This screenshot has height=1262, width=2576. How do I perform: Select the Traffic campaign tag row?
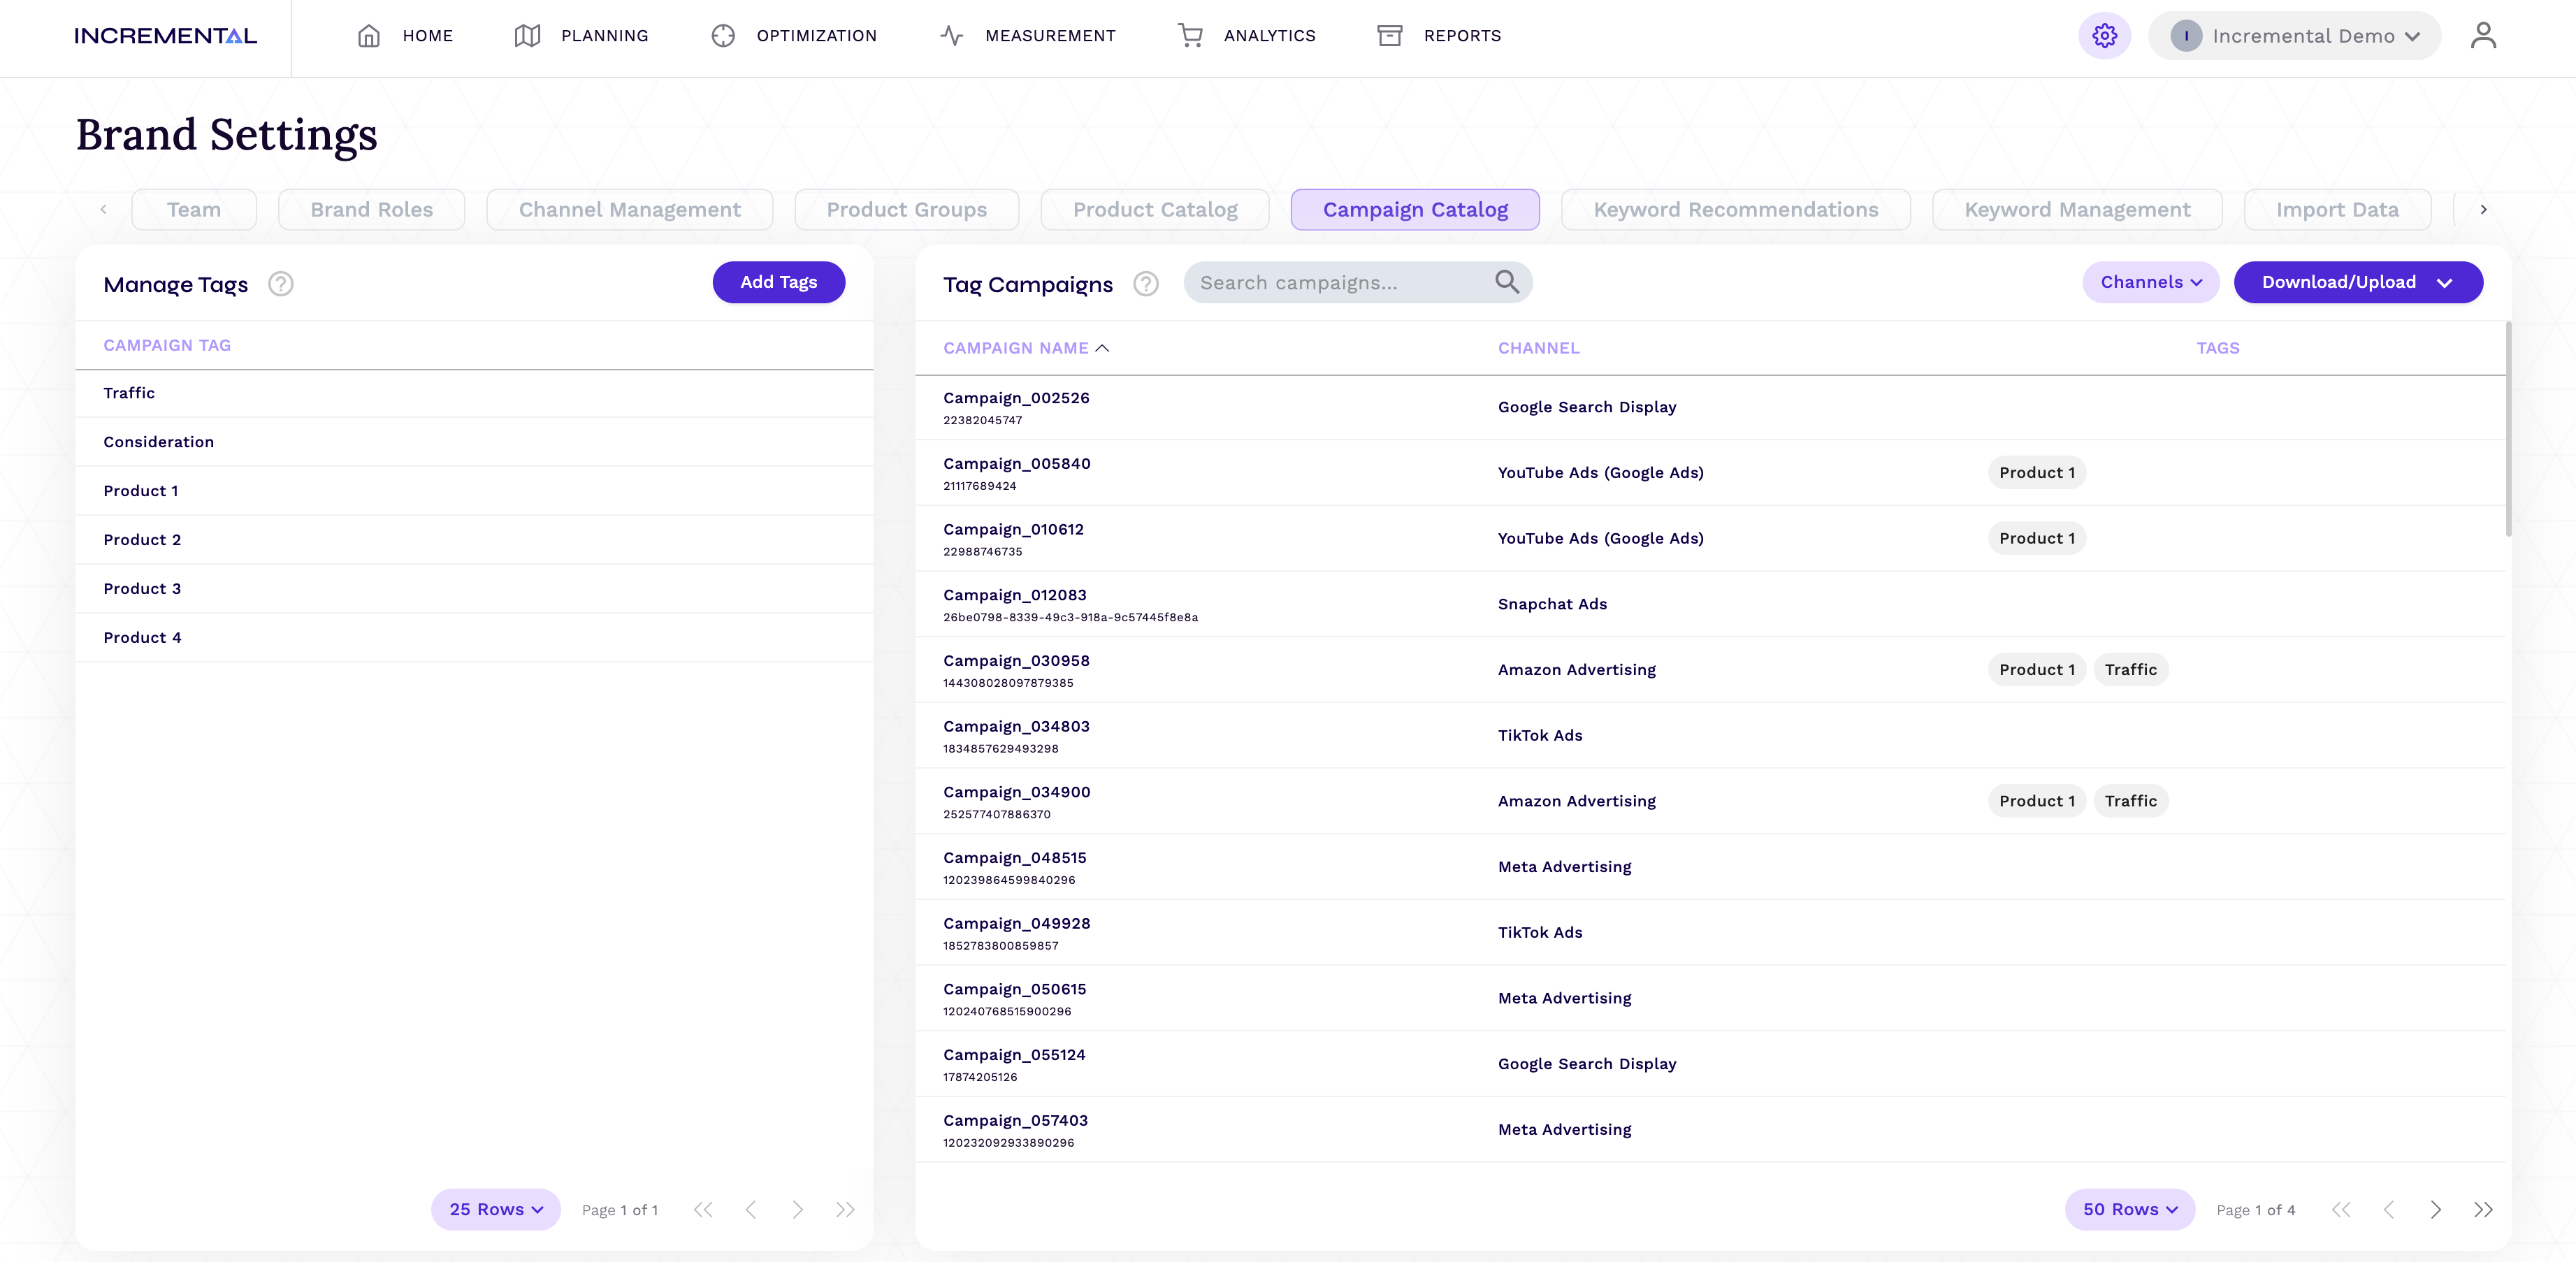click(474, 393)
